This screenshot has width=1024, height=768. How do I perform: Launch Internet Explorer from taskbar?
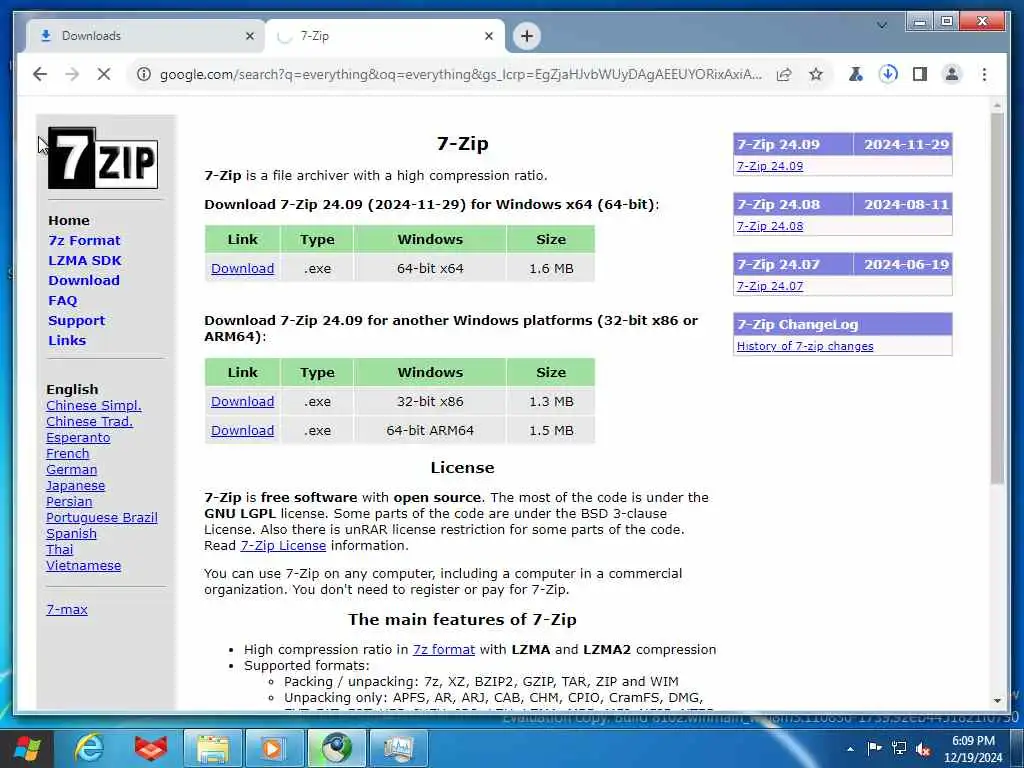pos(88,748)
